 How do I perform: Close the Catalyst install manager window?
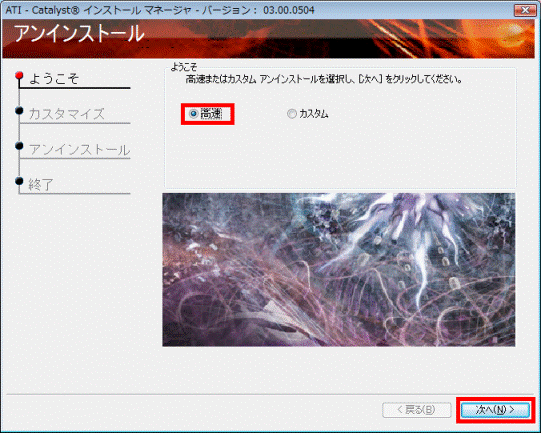(525, 10)
